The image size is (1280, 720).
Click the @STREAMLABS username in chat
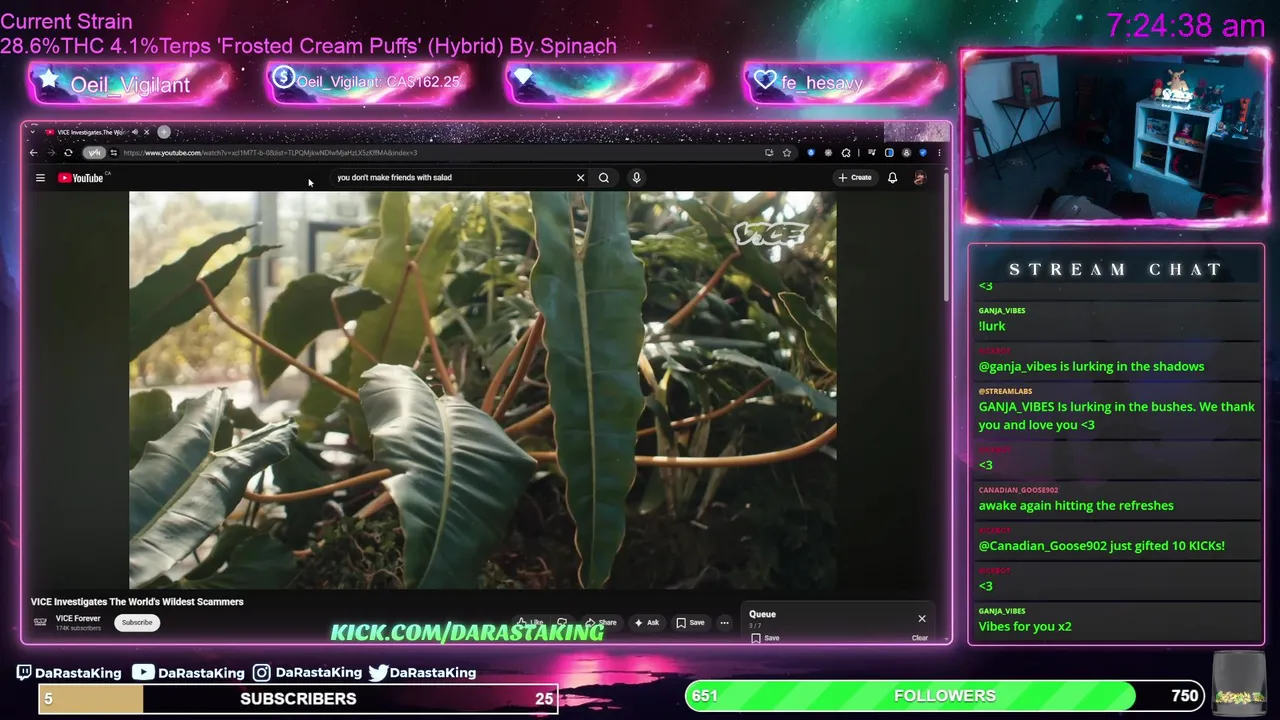tap(1005, 391)
